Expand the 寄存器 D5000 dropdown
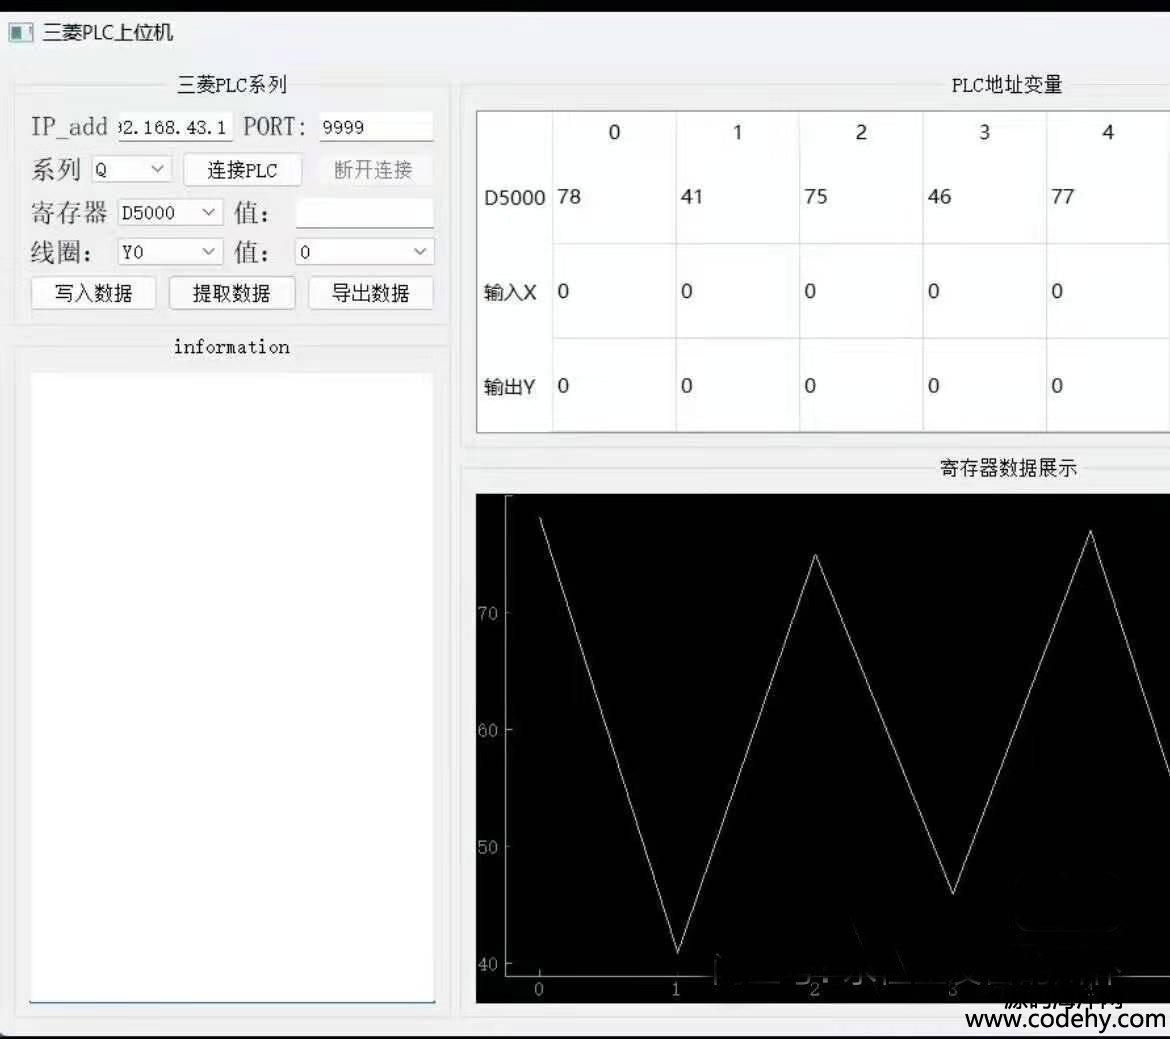The image size is (1170, 1039). [169, 213]
